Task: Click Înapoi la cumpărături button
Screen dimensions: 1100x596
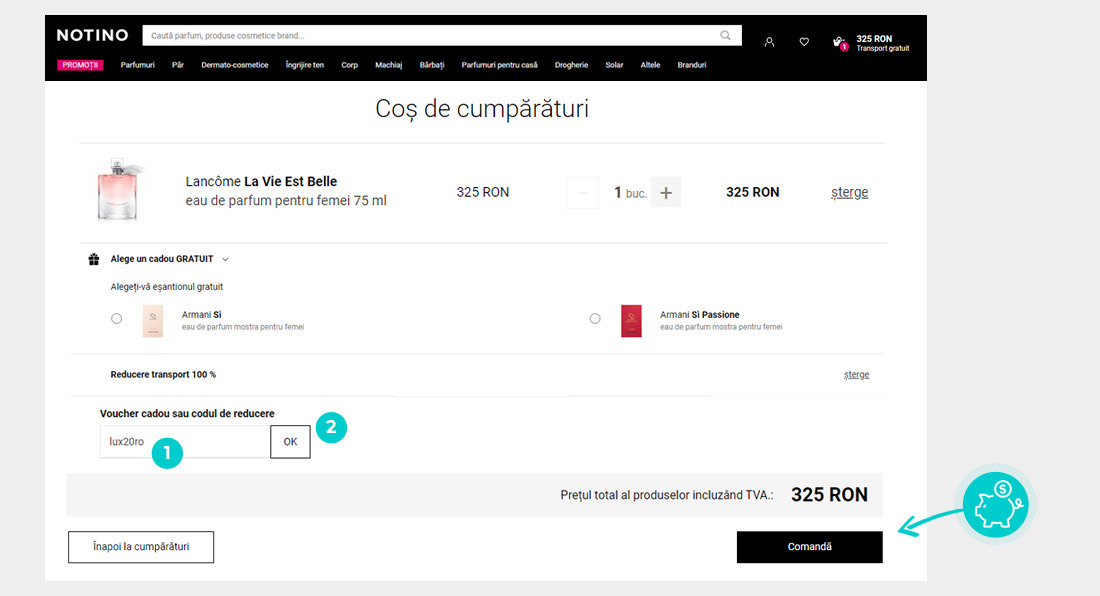Action: [141, 547]
